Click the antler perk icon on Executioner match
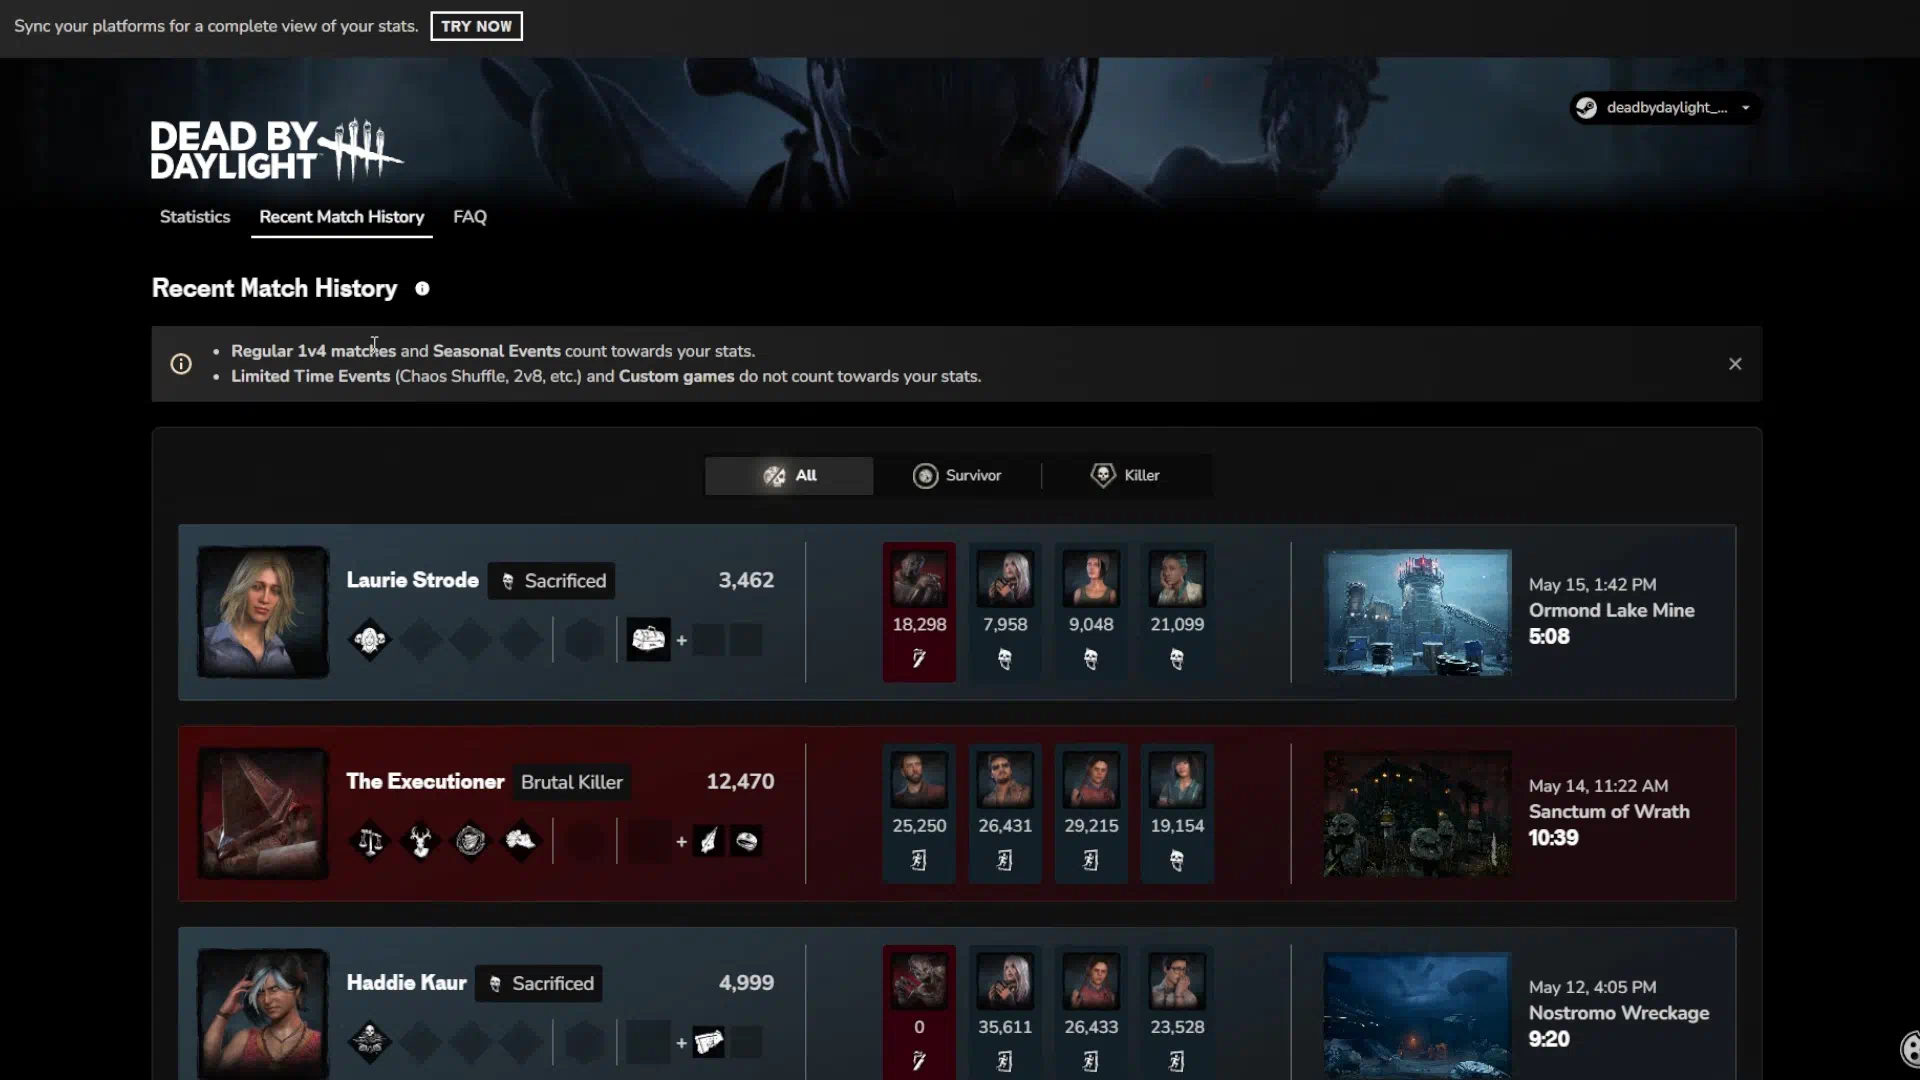This screenshot has height=1080, width=1920. [420, 841]
